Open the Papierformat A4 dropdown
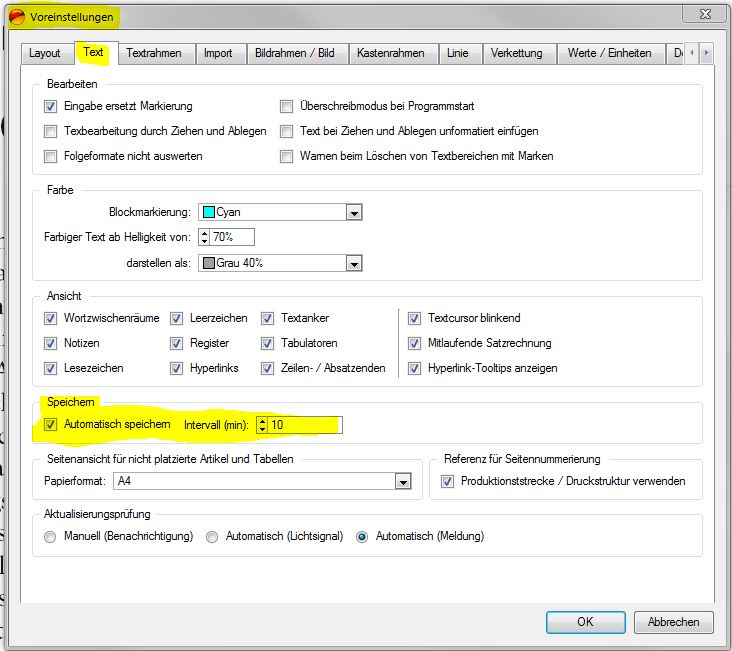This screenshot has height=651, width=732. pyautogui.click(x=402, y=482)
